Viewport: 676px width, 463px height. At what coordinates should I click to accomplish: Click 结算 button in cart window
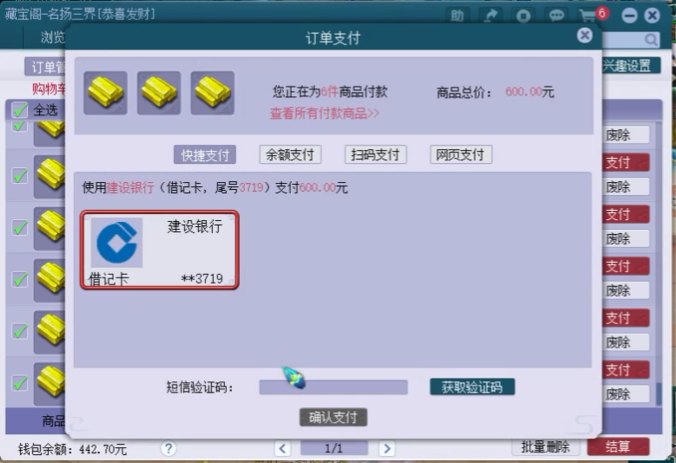[x=618, y=447]
